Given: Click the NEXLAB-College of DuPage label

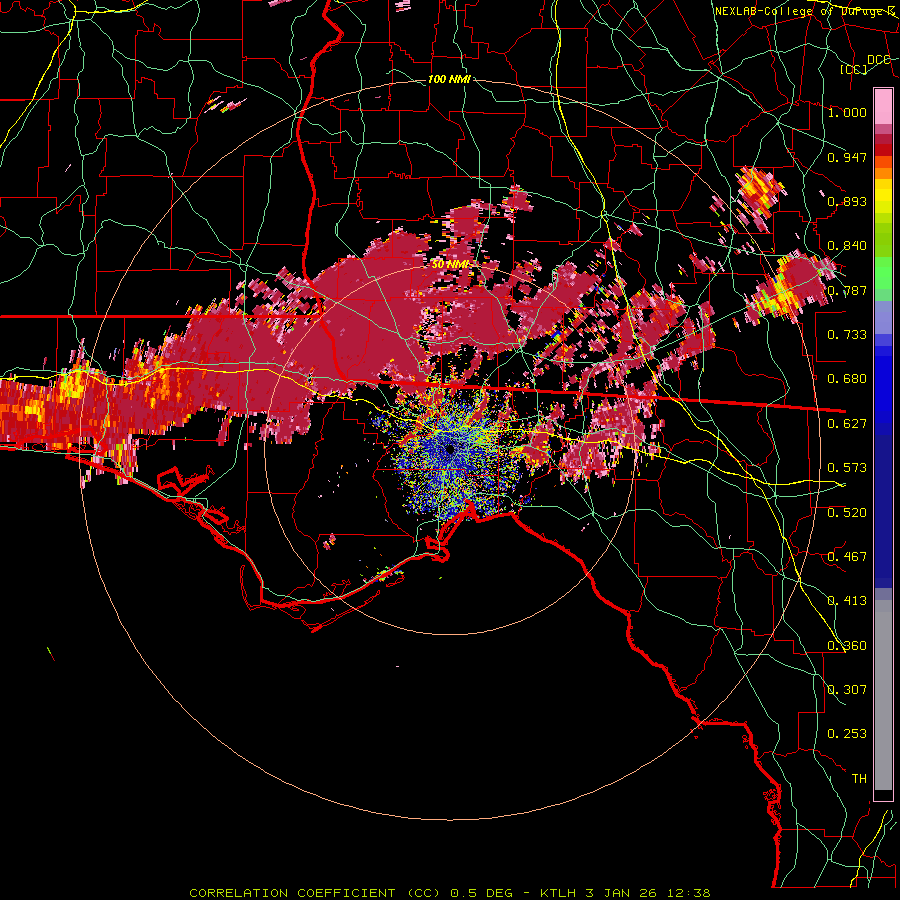Looking at the screenshot, I should coord(805,11).
